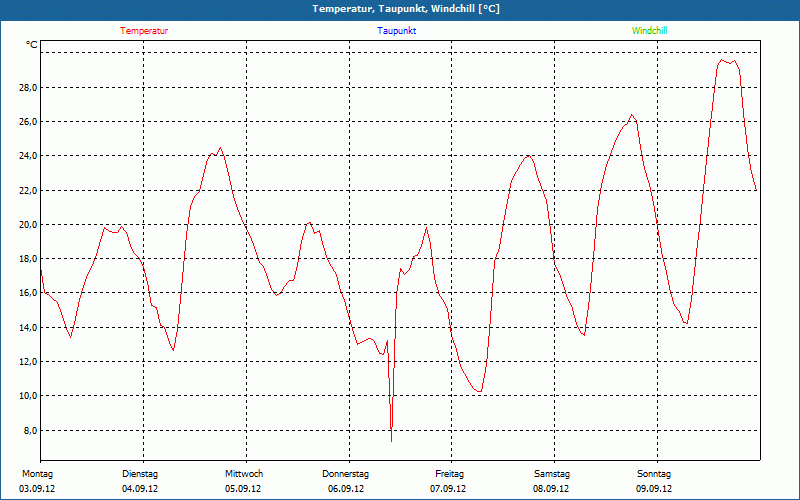Click the 22,0 y-axis value
Screen dimensions: 800x500
[28, 190]
